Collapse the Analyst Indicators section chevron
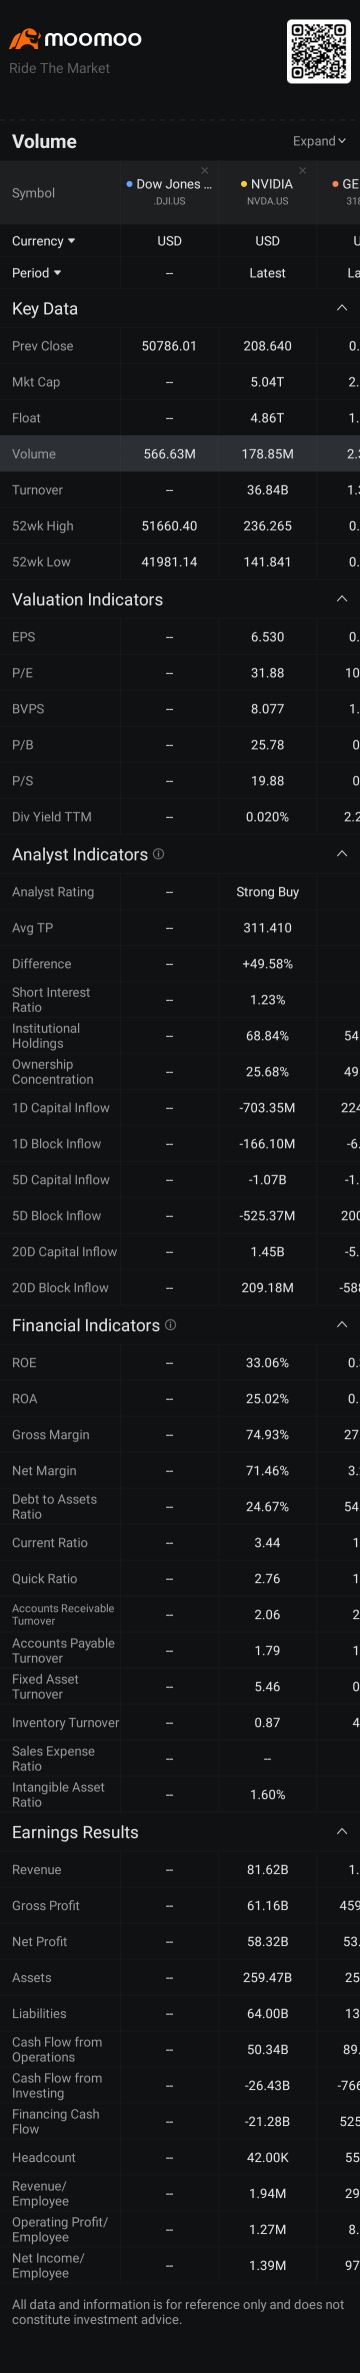 (342, 854)
